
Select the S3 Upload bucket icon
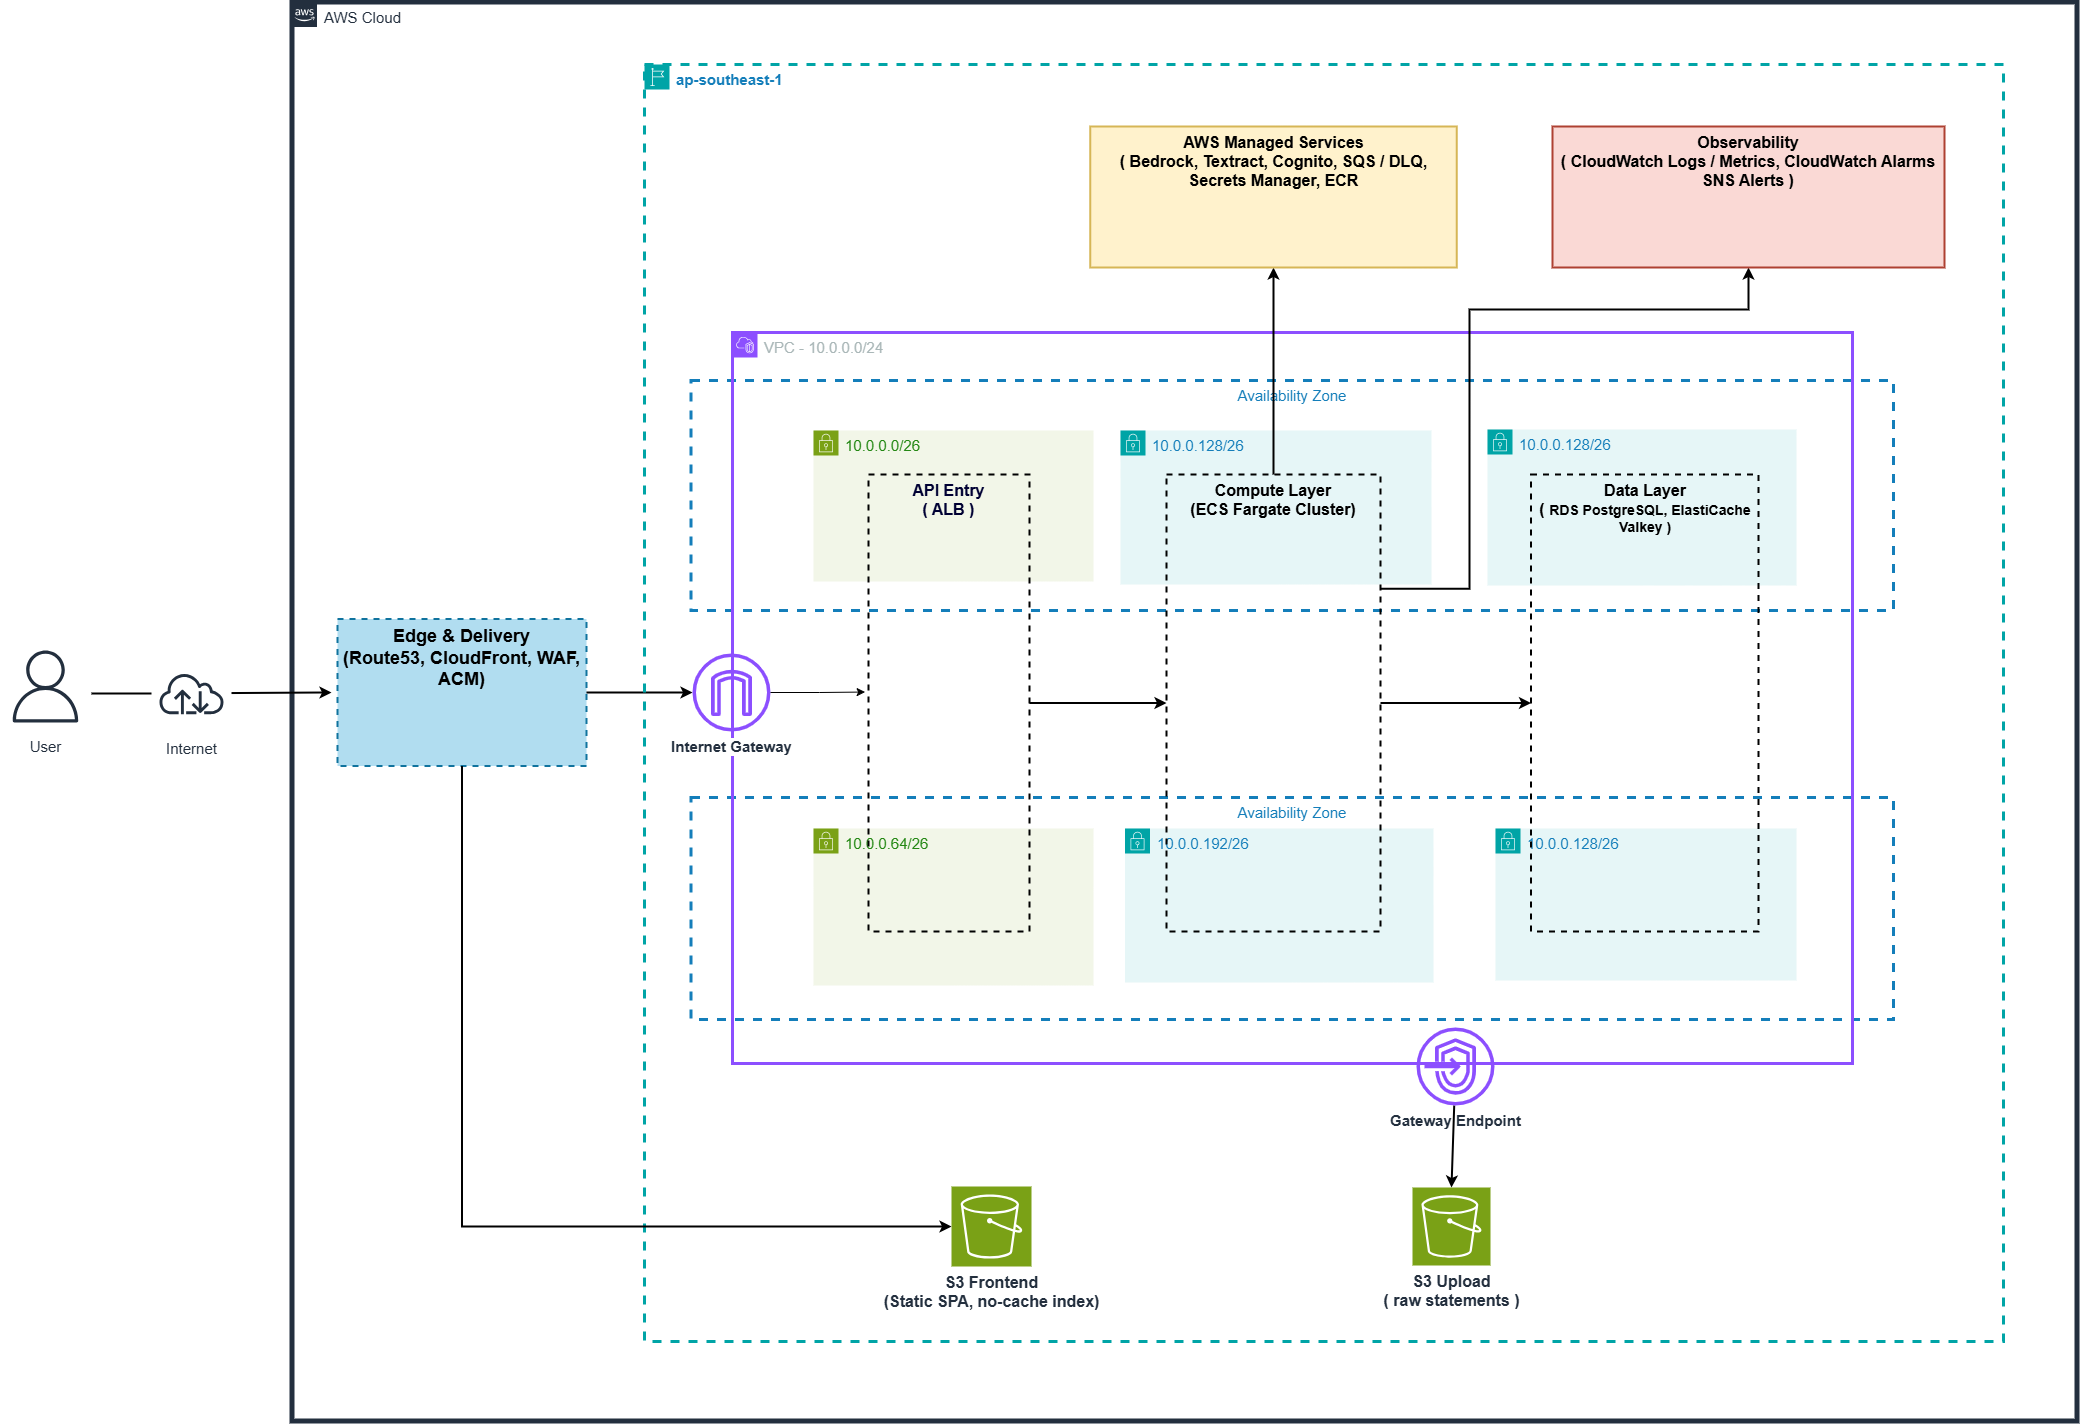(1451, 1226)
